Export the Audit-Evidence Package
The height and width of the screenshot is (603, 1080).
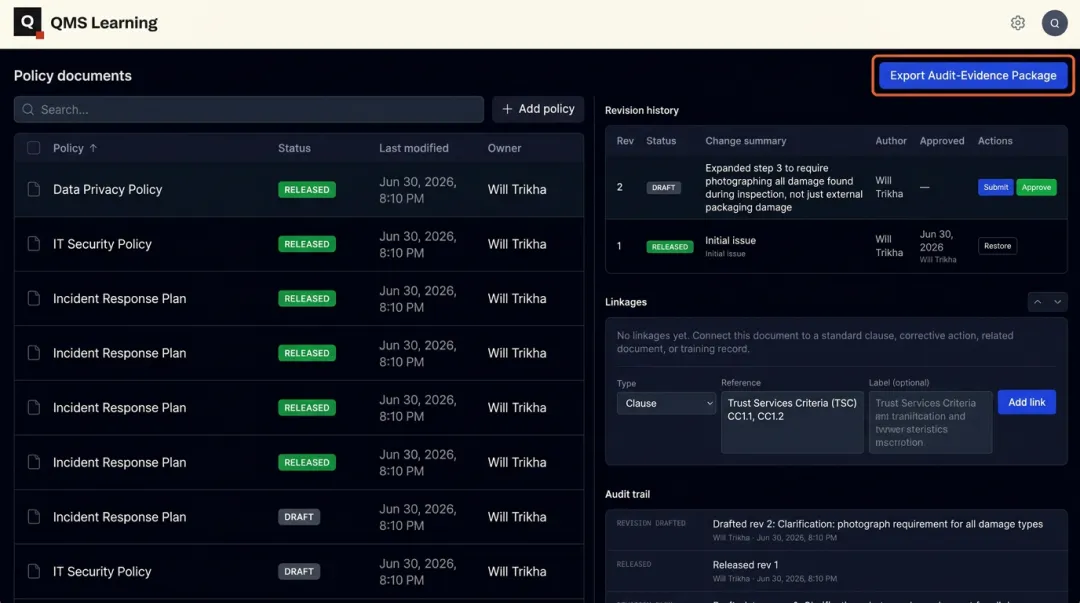[973, 76]
